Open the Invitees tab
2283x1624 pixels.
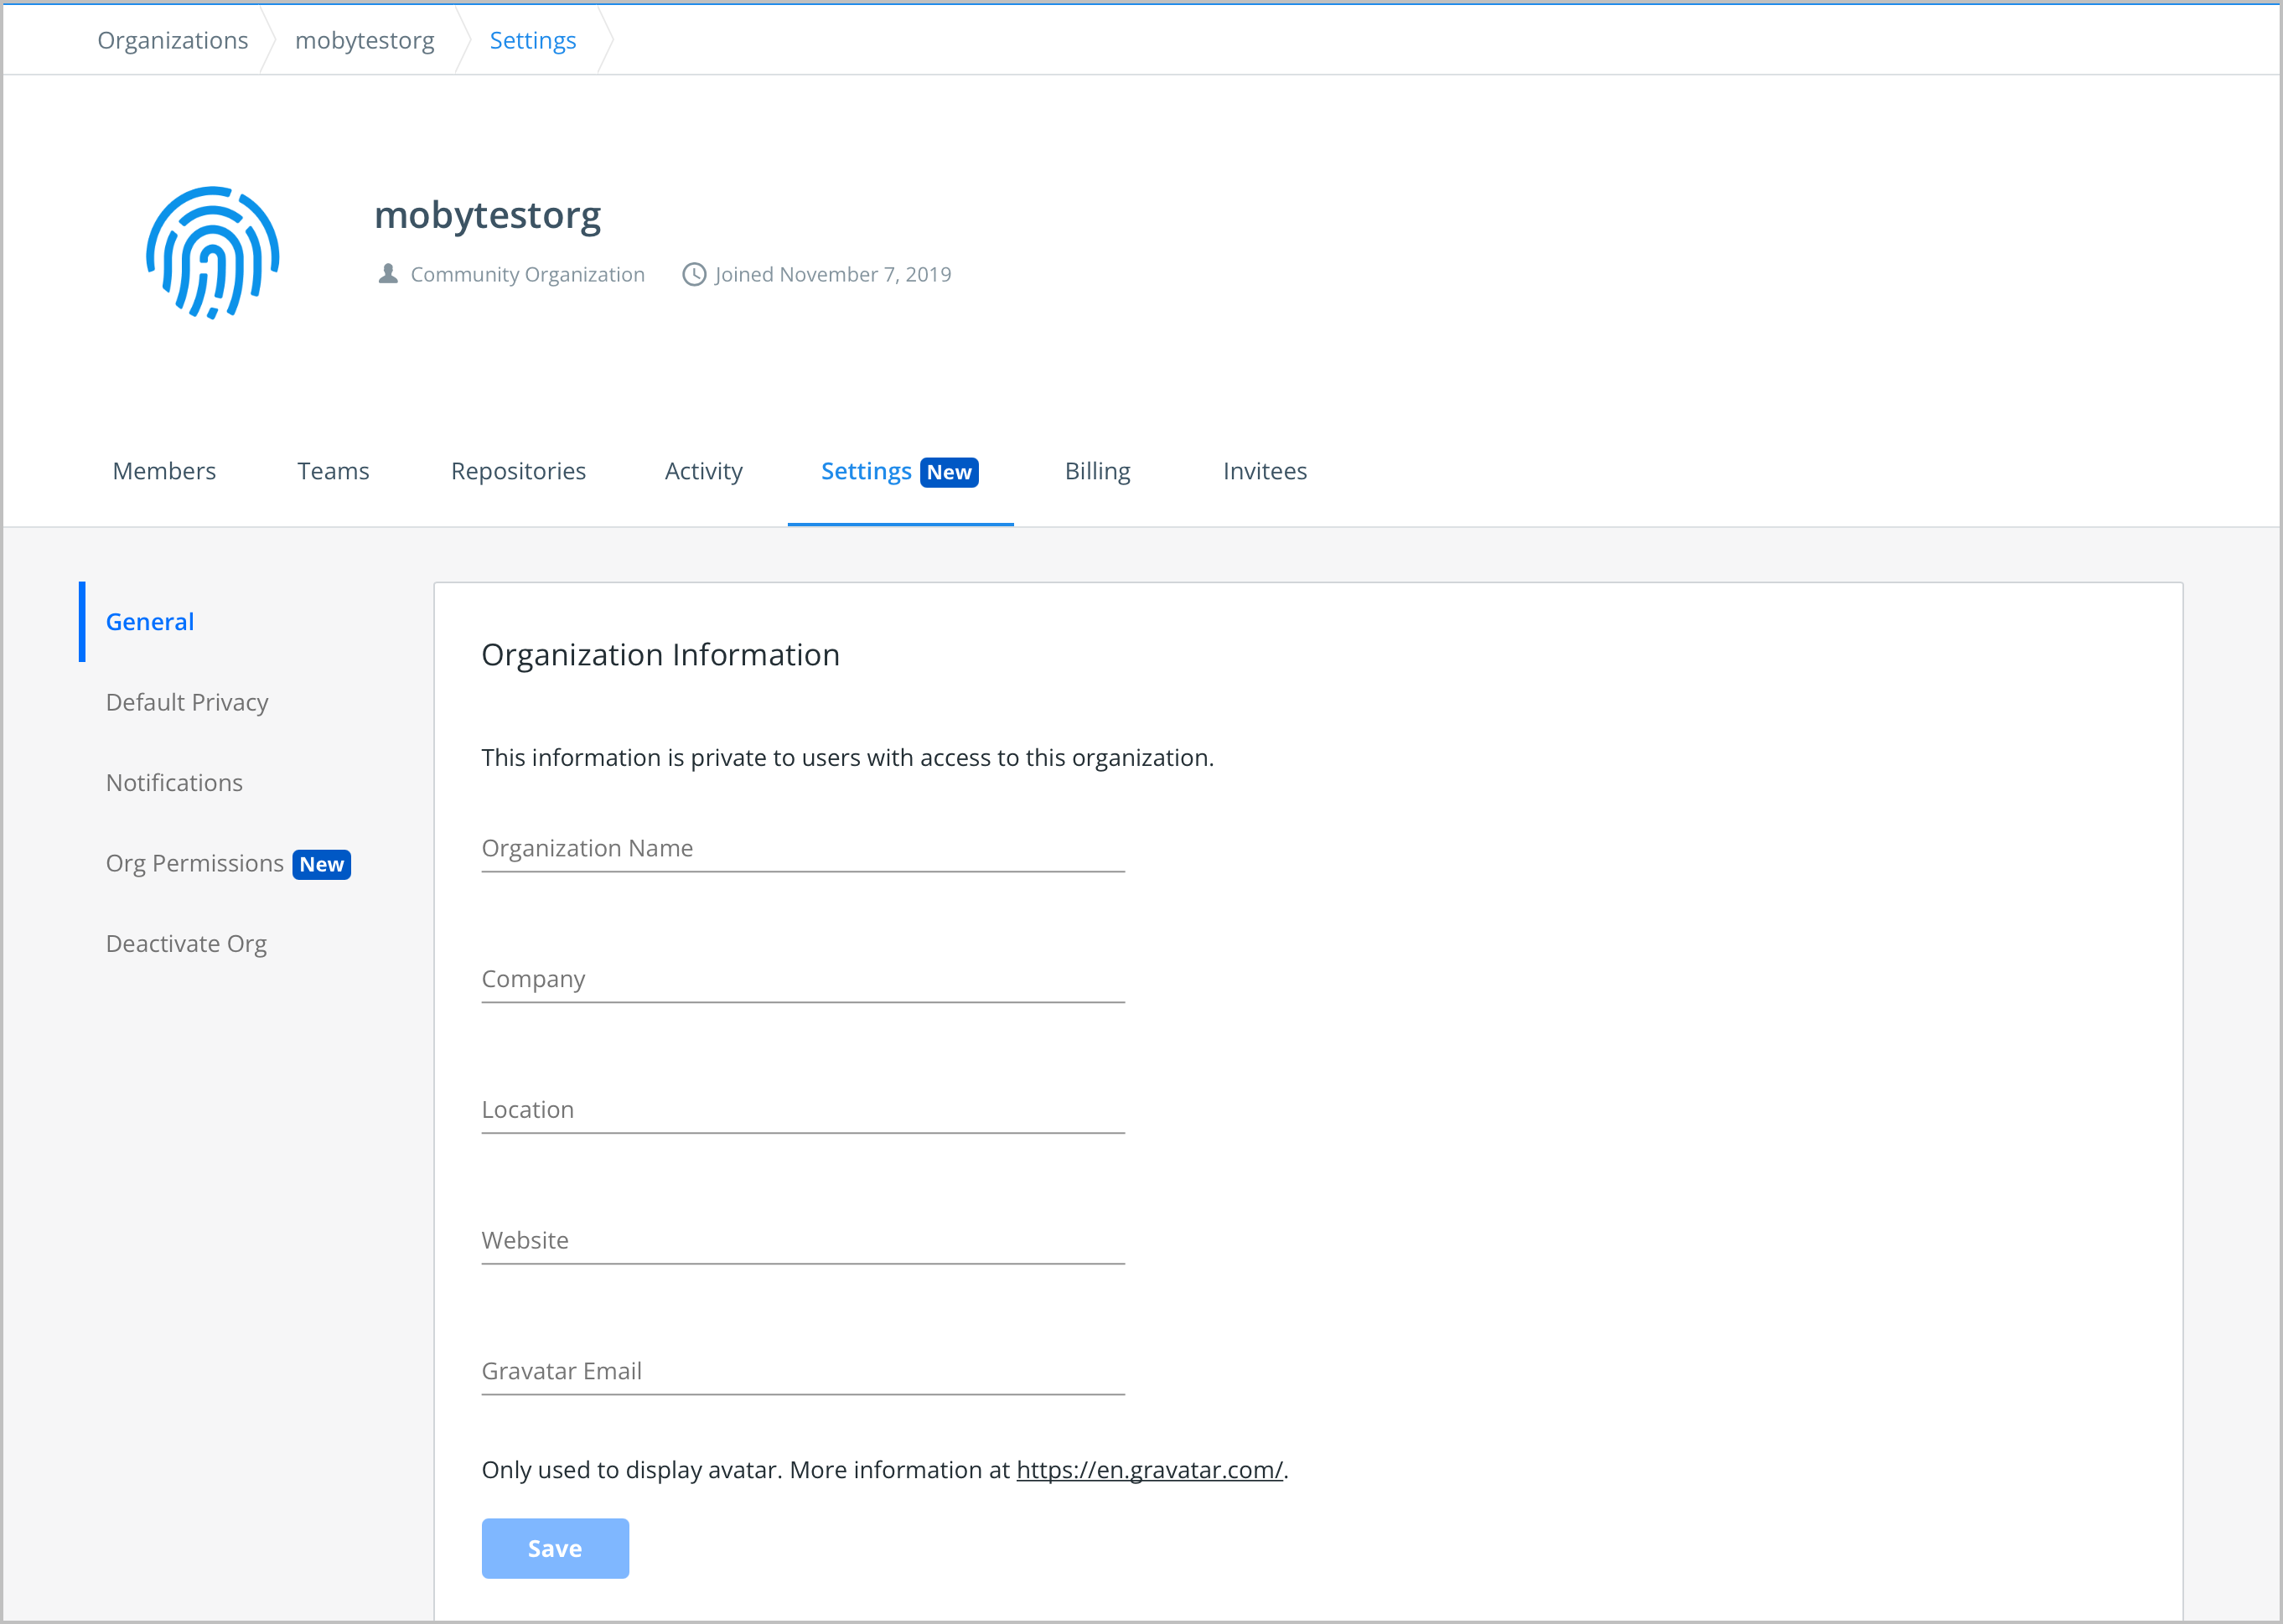[1264, 471]
